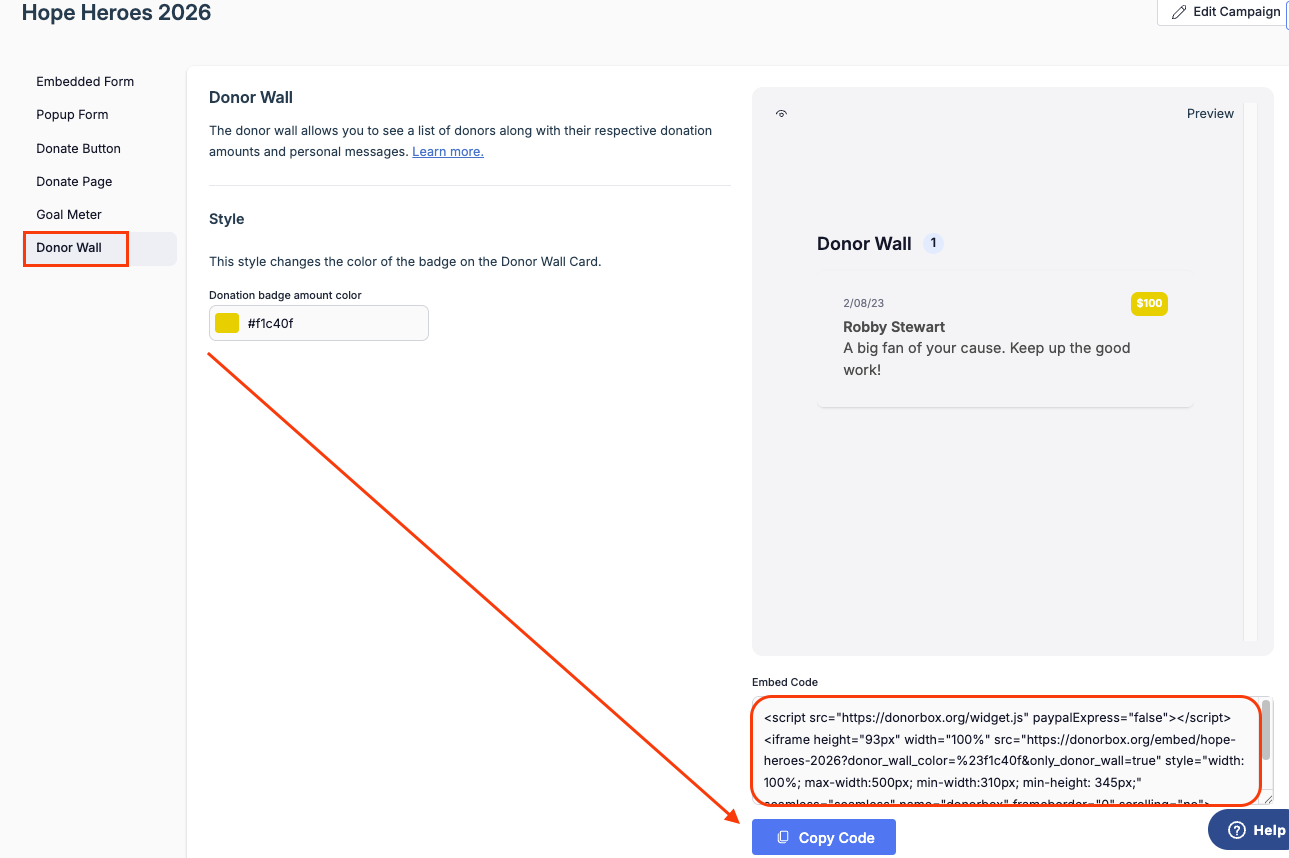Click the #f1c40f hex color field

[319, 323]
